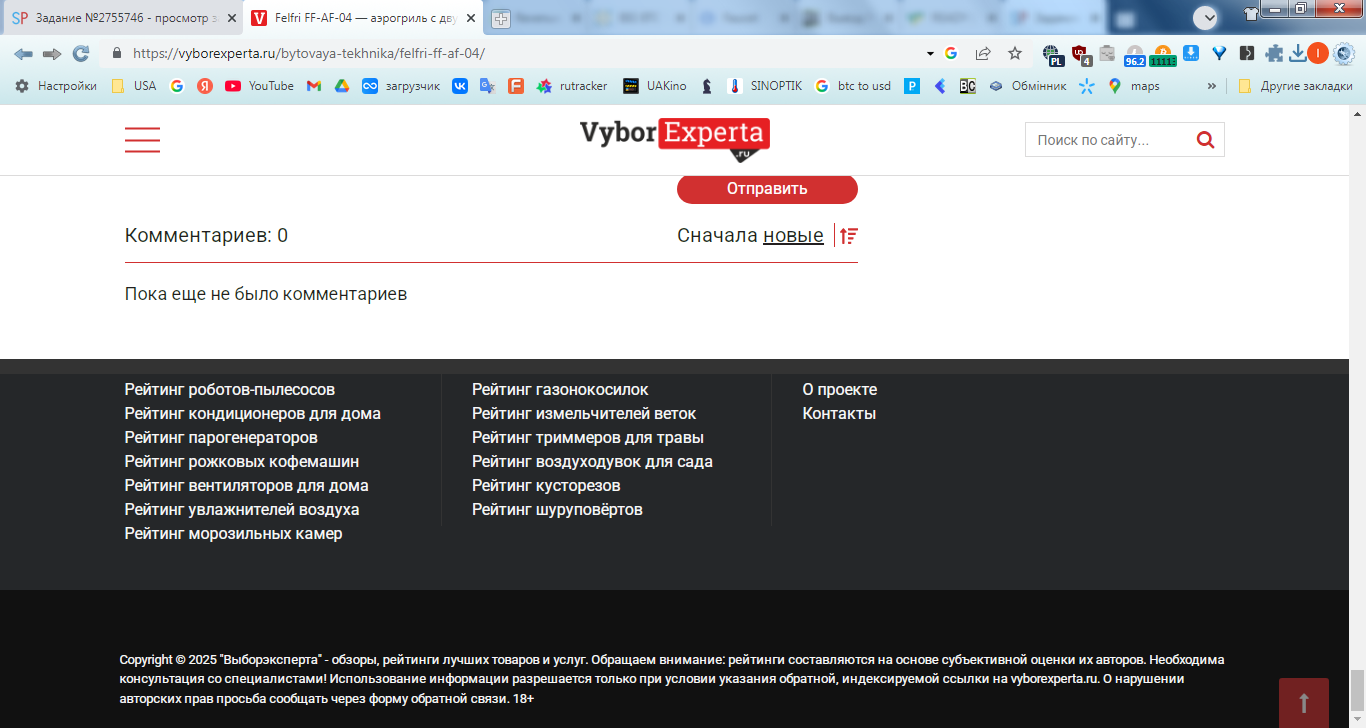The image size is (1366, 728).
Task: Open 'Рейтинг воздуходувок для сада' link
Action: [592, 462]
